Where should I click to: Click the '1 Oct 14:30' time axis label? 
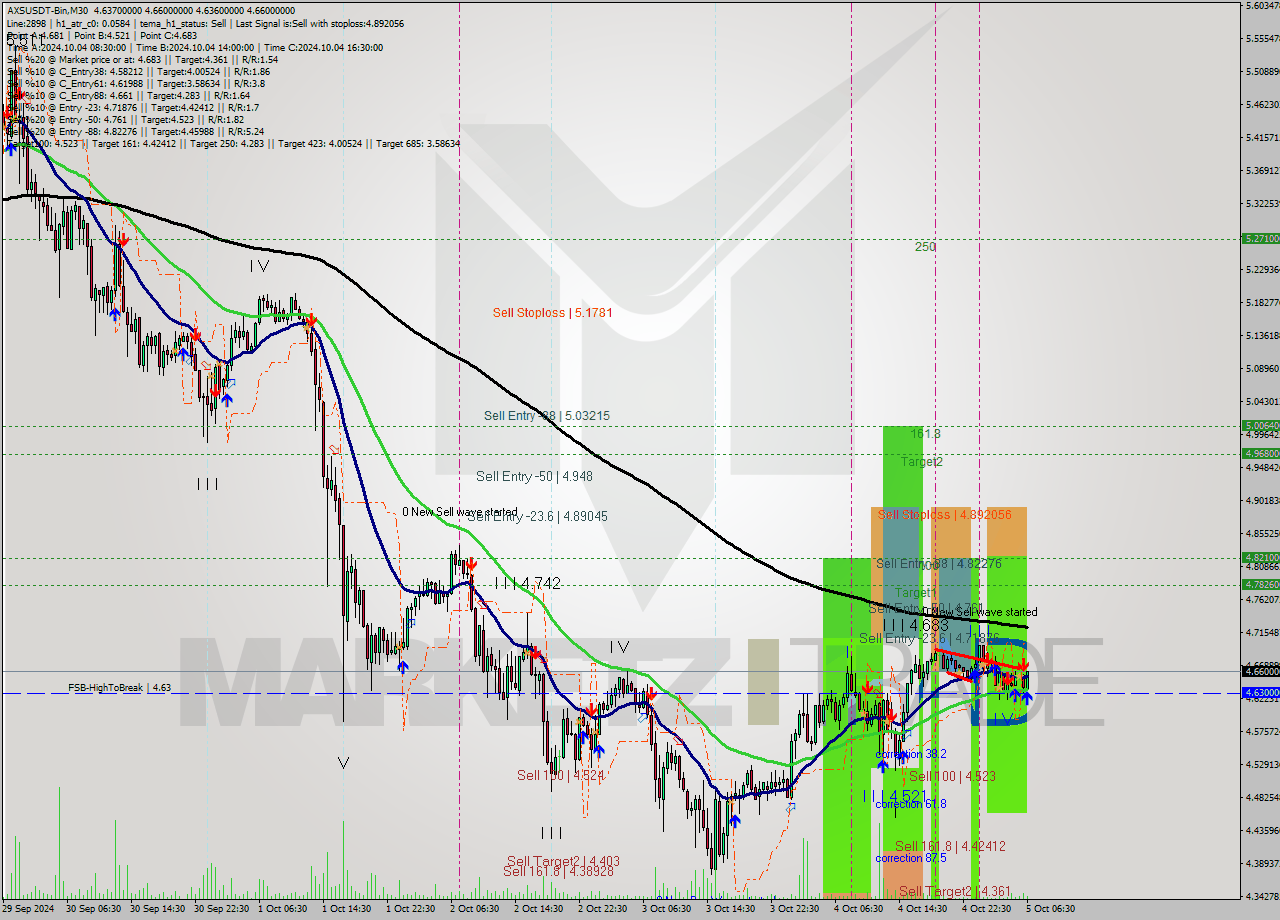[345, 909]
